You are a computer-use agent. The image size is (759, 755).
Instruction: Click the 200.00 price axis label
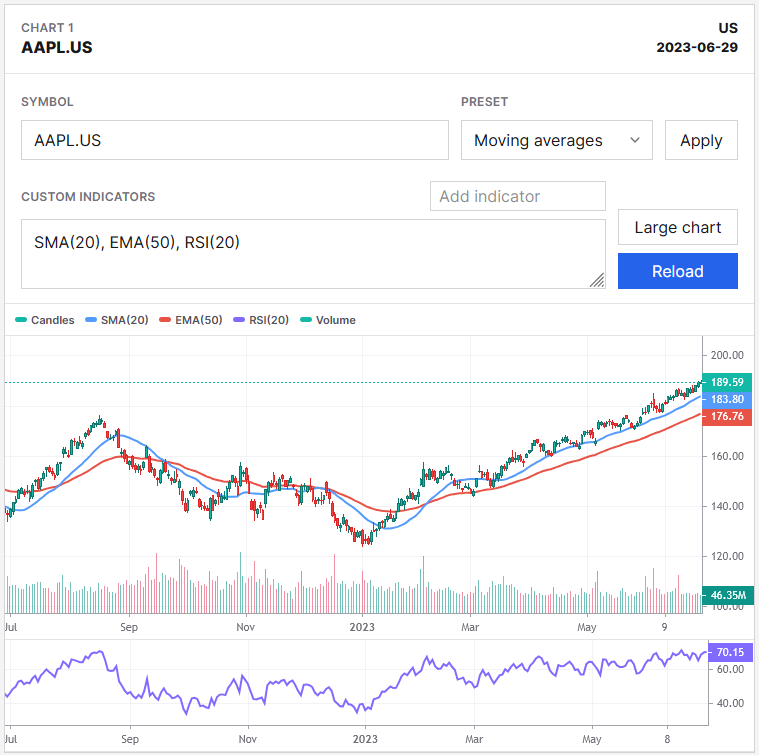[727, 355]
